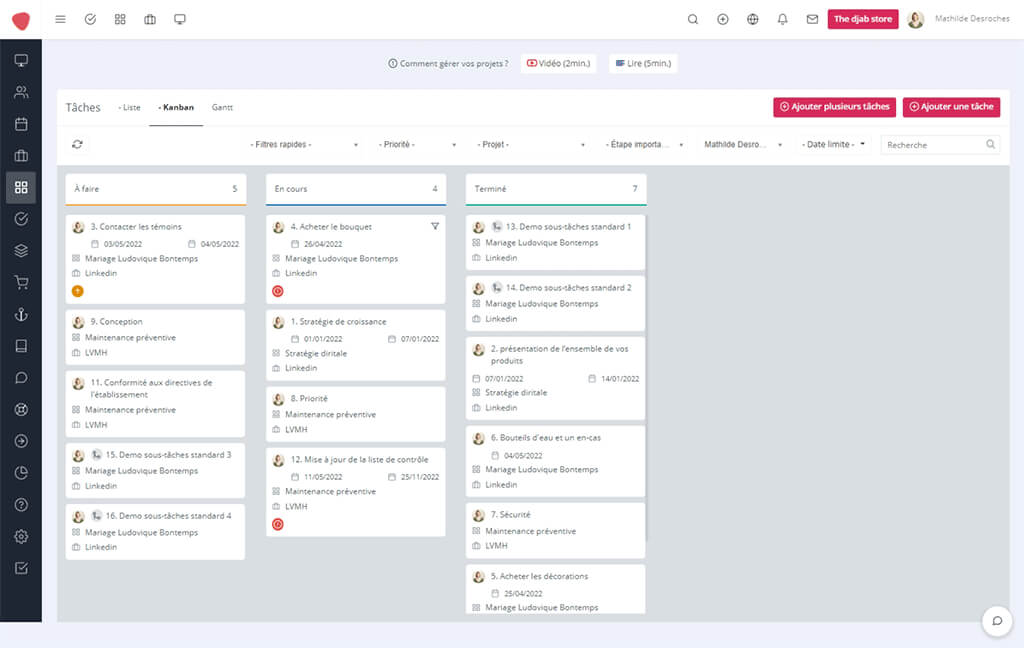Click the red heart app logo
This screenshot has width=1024, height=648.
tap(21, 20)
